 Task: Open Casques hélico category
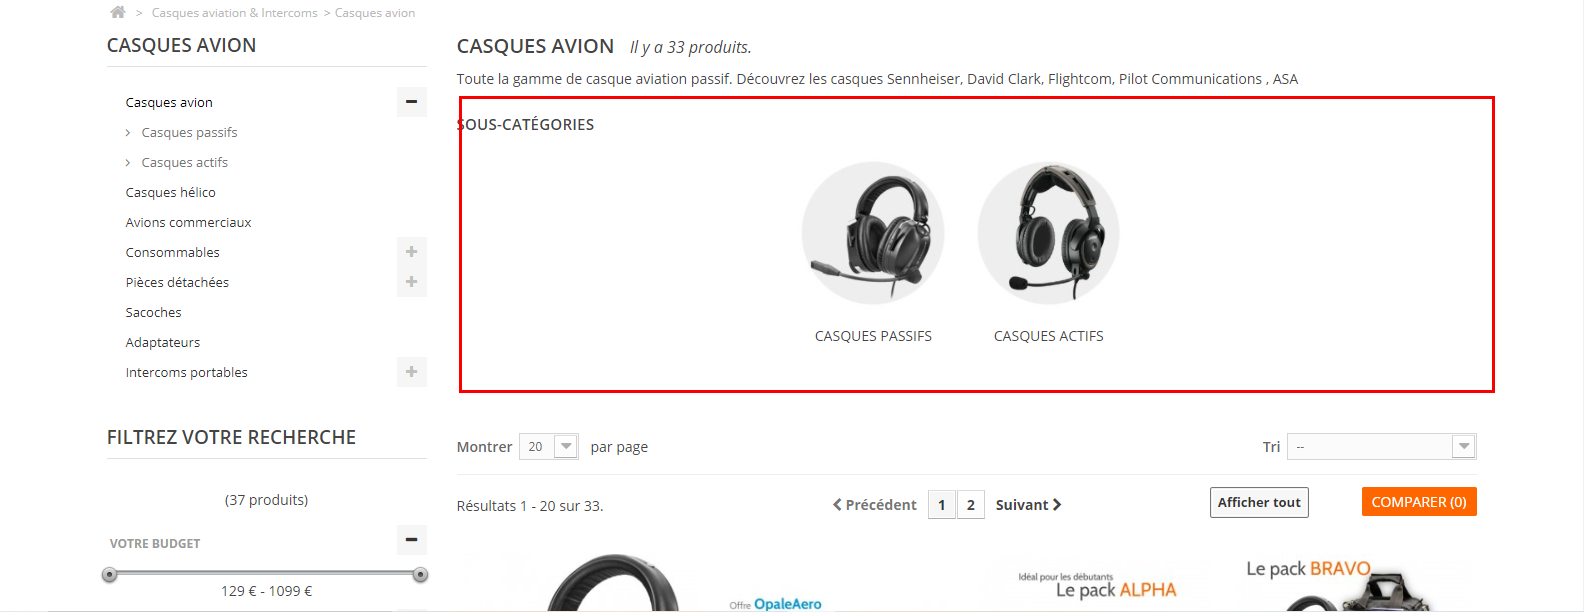pyautogui.click(x=170, y=192)
